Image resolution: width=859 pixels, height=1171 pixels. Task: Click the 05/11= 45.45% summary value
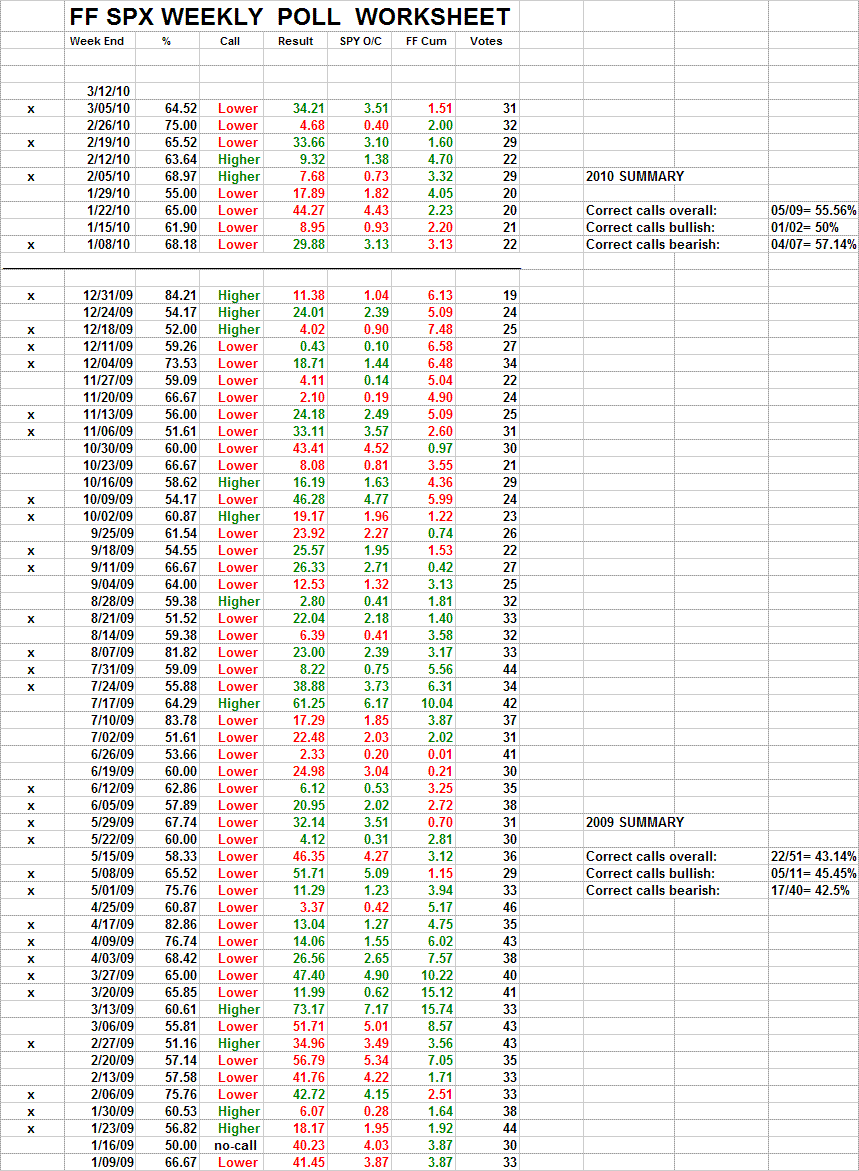click(x=814, y=873)
